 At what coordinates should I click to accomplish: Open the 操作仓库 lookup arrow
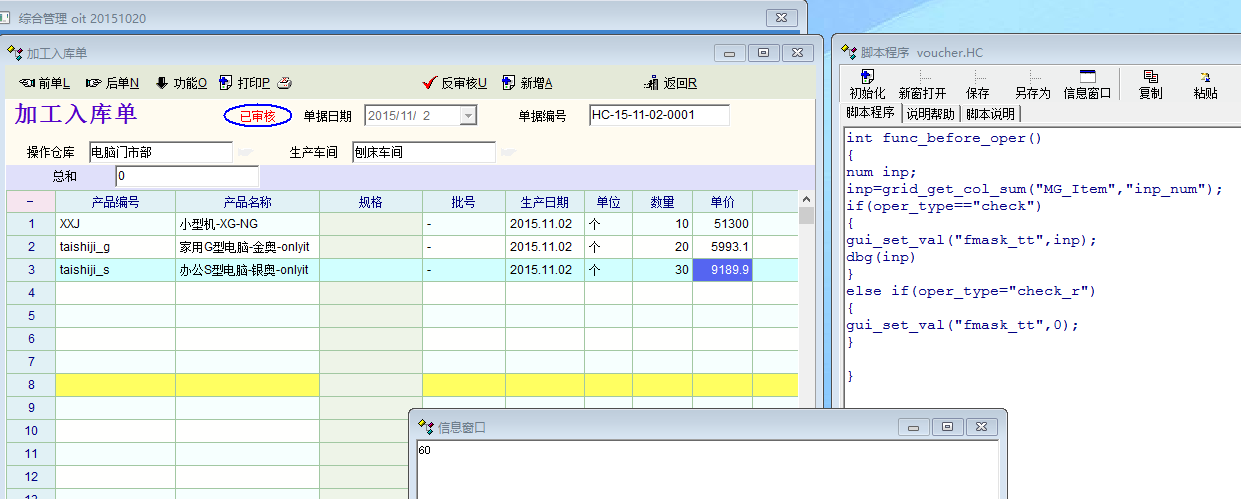click(245, 152)
